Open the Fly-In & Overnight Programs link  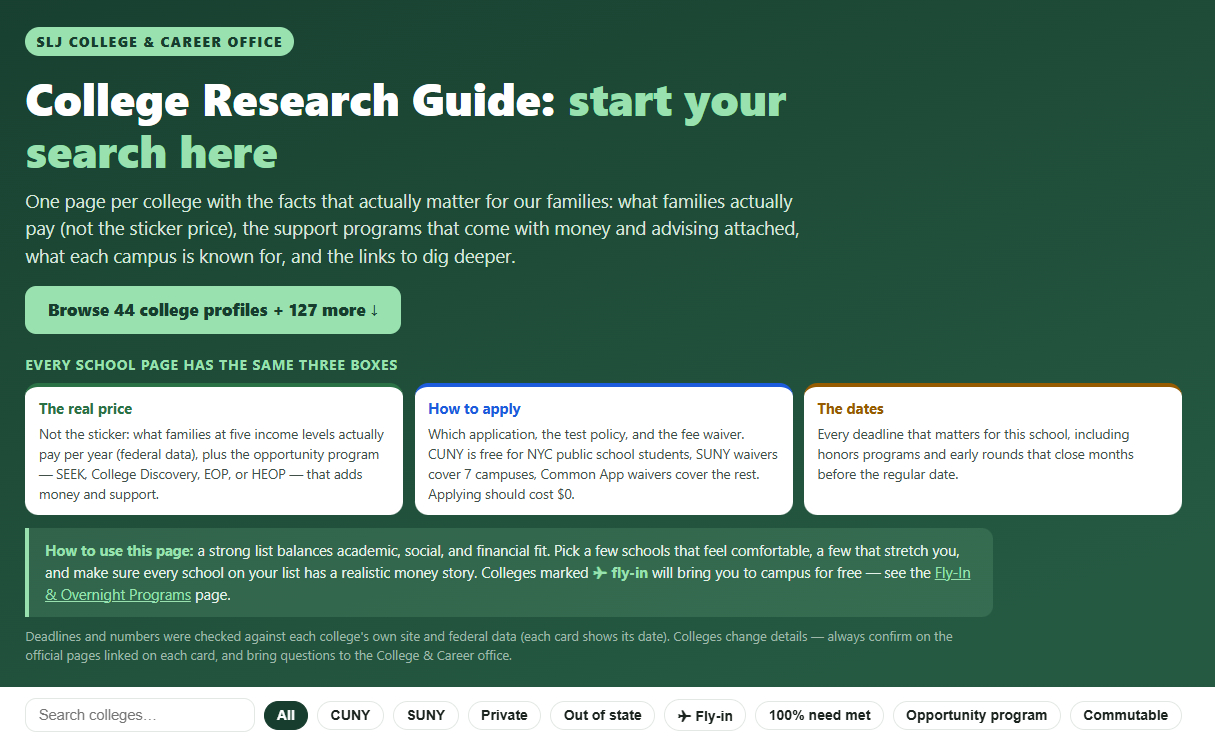507,584
